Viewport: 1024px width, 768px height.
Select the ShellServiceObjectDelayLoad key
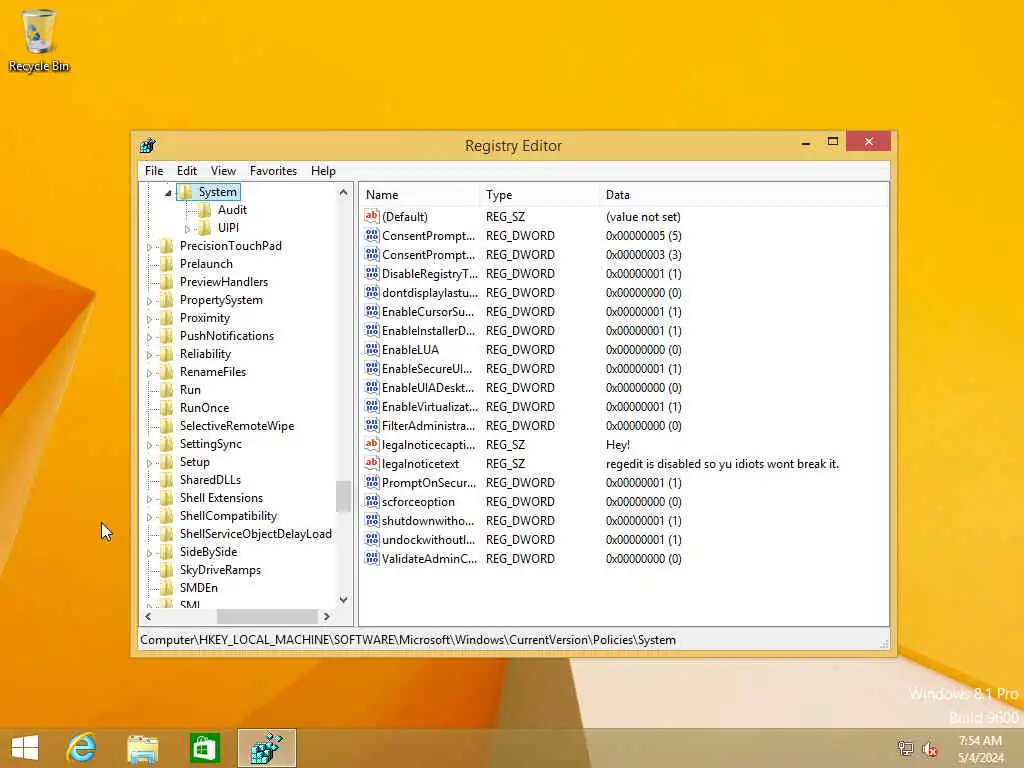[x=255, y=534]
